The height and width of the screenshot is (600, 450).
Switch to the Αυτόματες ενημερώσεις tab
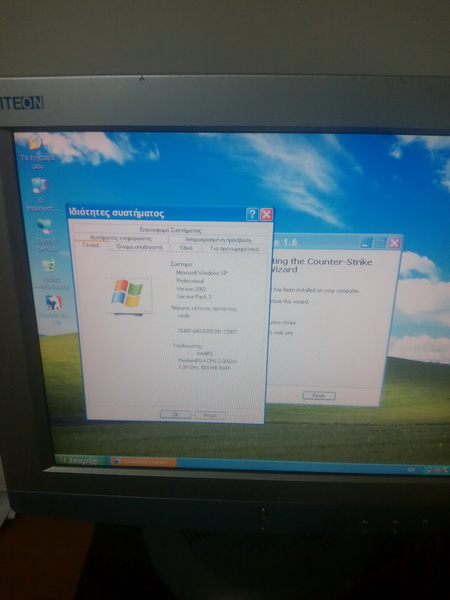(121, 238)
